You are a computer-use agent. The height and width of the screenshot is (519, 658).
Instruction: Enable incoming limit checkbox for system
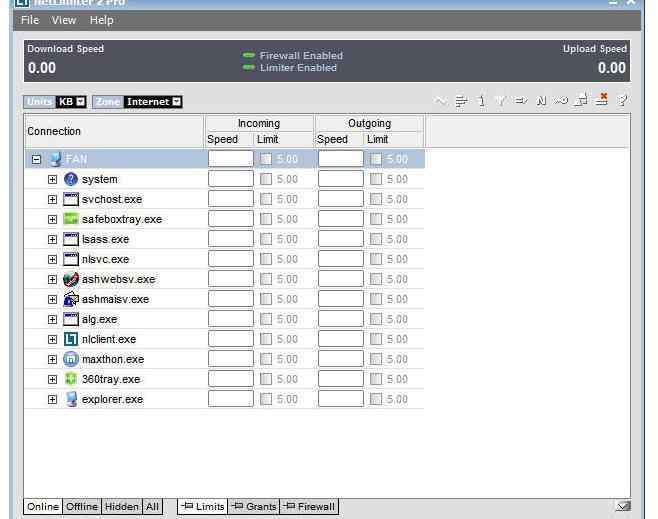[266, 179]
